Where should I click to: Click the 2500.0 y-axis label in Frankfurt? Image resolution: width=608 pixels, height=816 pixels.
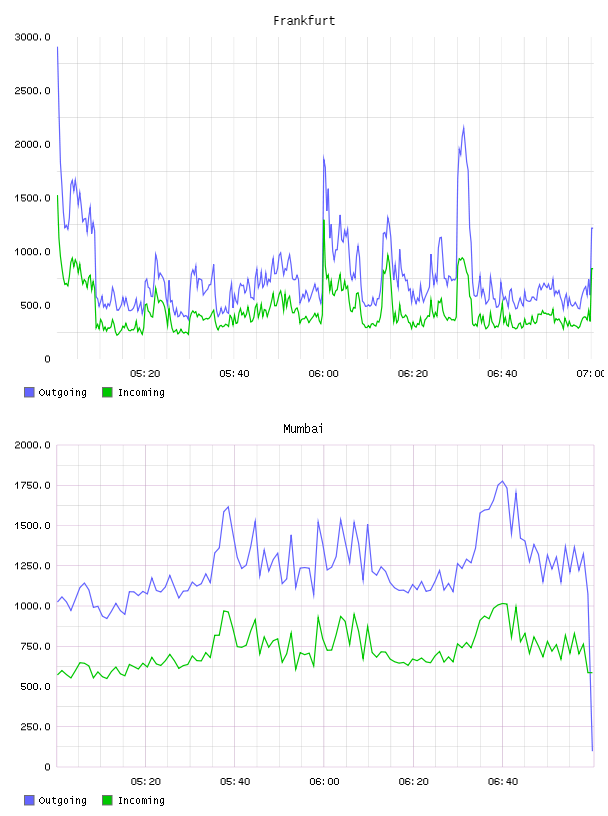click(33, 91)
